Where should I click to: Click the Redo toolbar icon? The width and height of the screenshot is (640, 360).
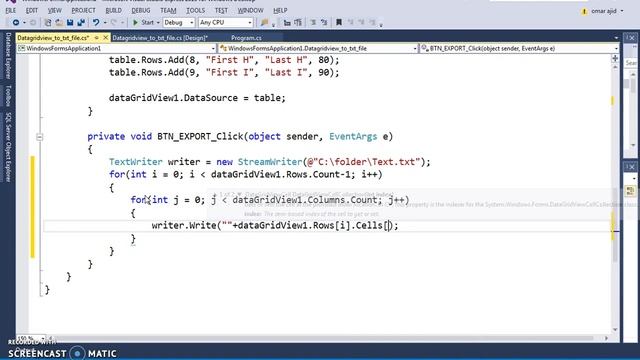pyautogui.click(x=113, y=22)
